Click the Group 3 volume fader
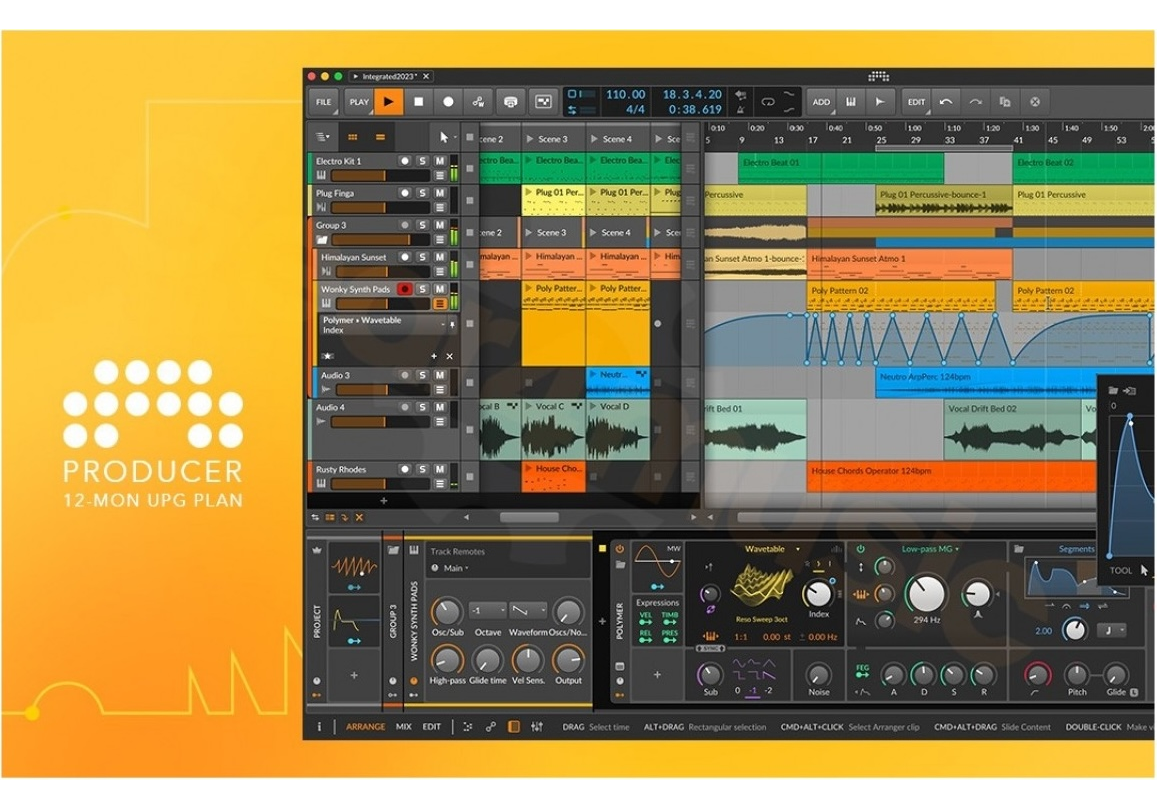Viewport: 1157px width, 810px height. (380, 240)
